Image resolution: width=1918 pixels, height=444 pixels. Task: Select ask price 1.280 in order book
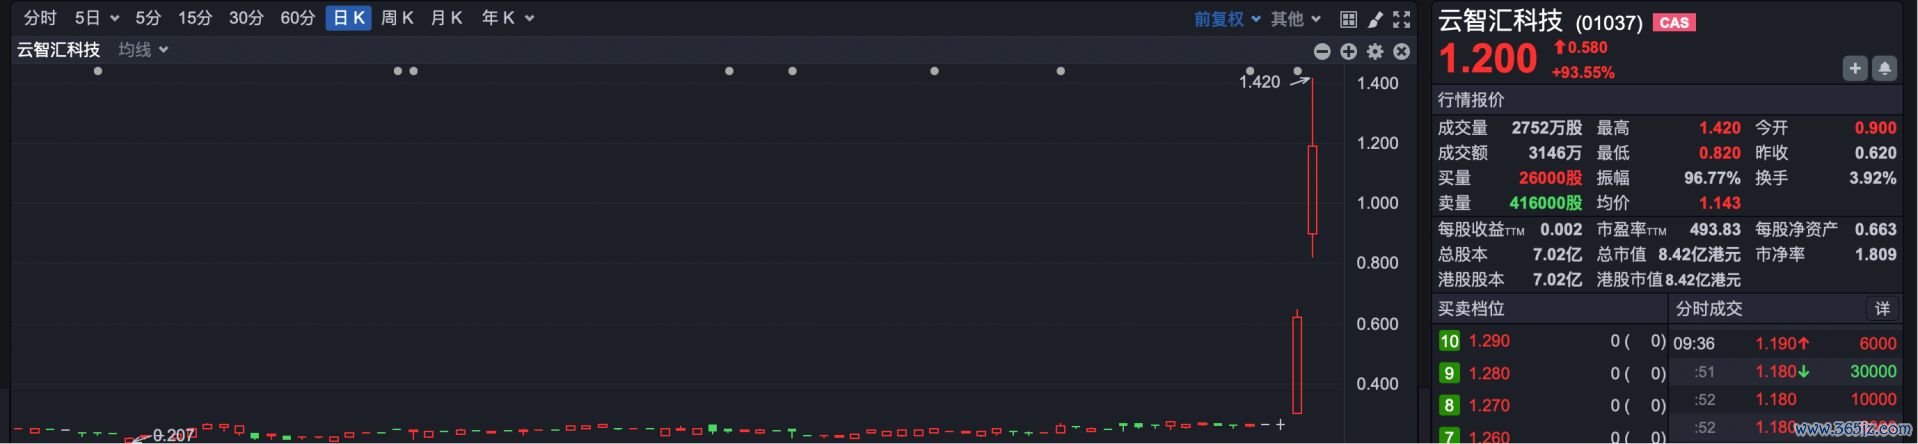1489,373
